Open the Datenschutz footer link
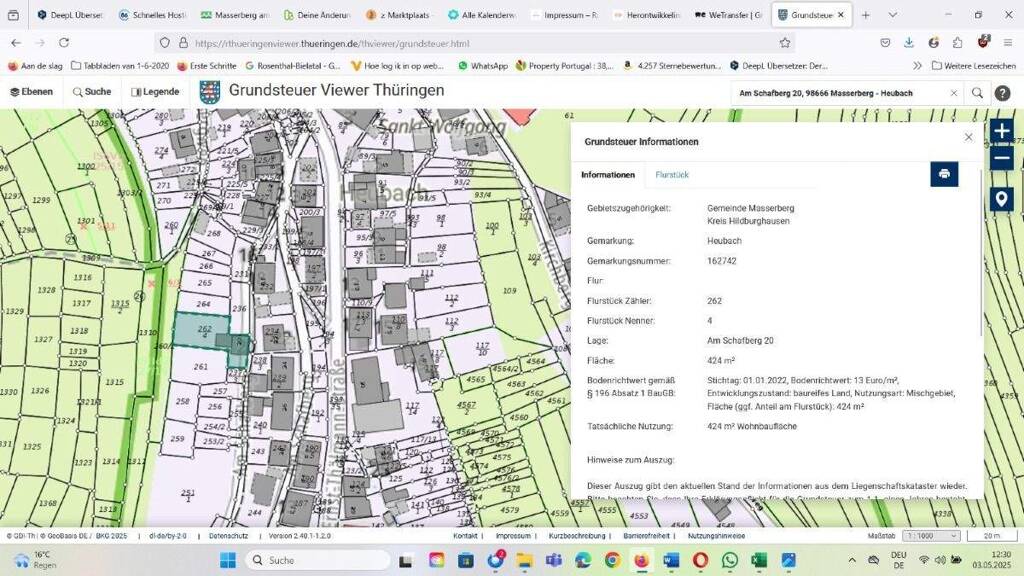 coord(228,536)
